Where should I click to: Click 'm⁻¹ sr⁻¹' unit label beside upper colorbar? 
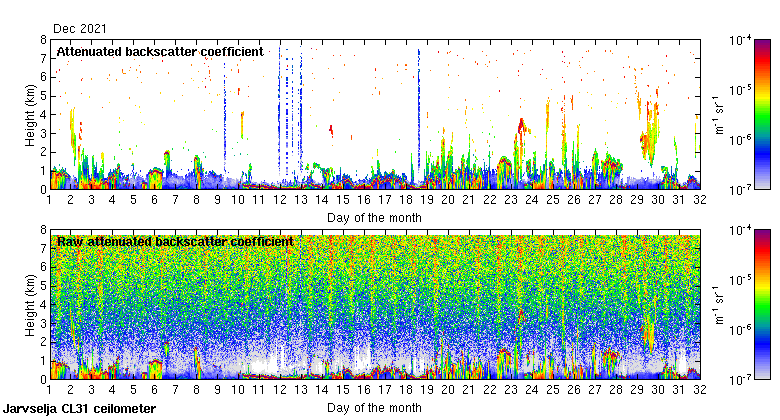(x=719, y=115)
